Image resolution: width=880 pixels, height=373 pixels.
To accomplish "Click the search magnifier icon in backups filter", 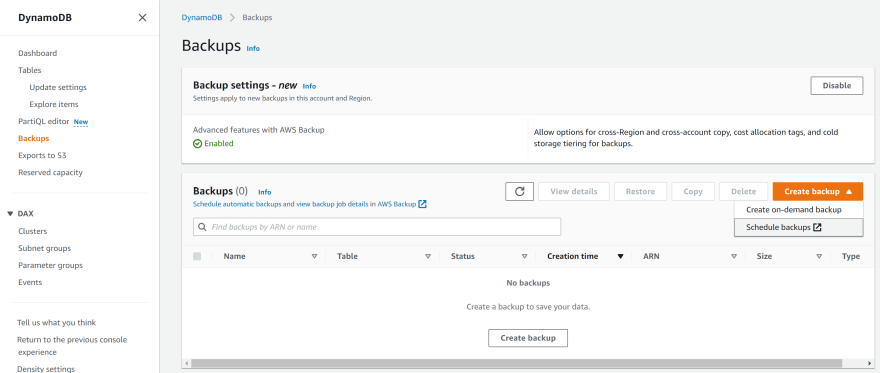I will (202, 227).
